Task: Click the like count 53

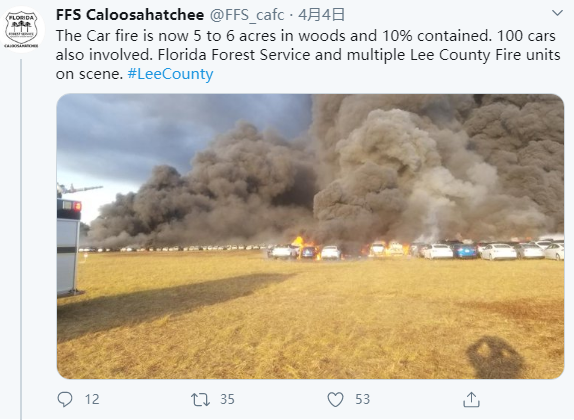Action: pyautogui.click(x=362, y=399)
